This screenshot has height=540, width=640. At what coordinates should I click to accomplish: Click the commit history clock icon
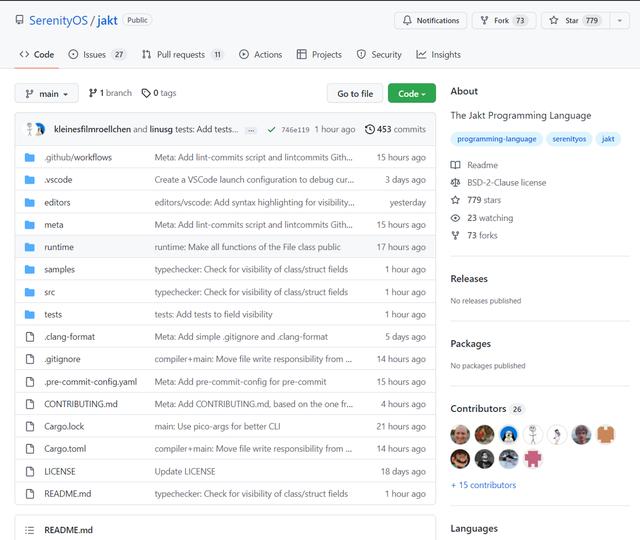pyautogui.click(x=369, y=129)
